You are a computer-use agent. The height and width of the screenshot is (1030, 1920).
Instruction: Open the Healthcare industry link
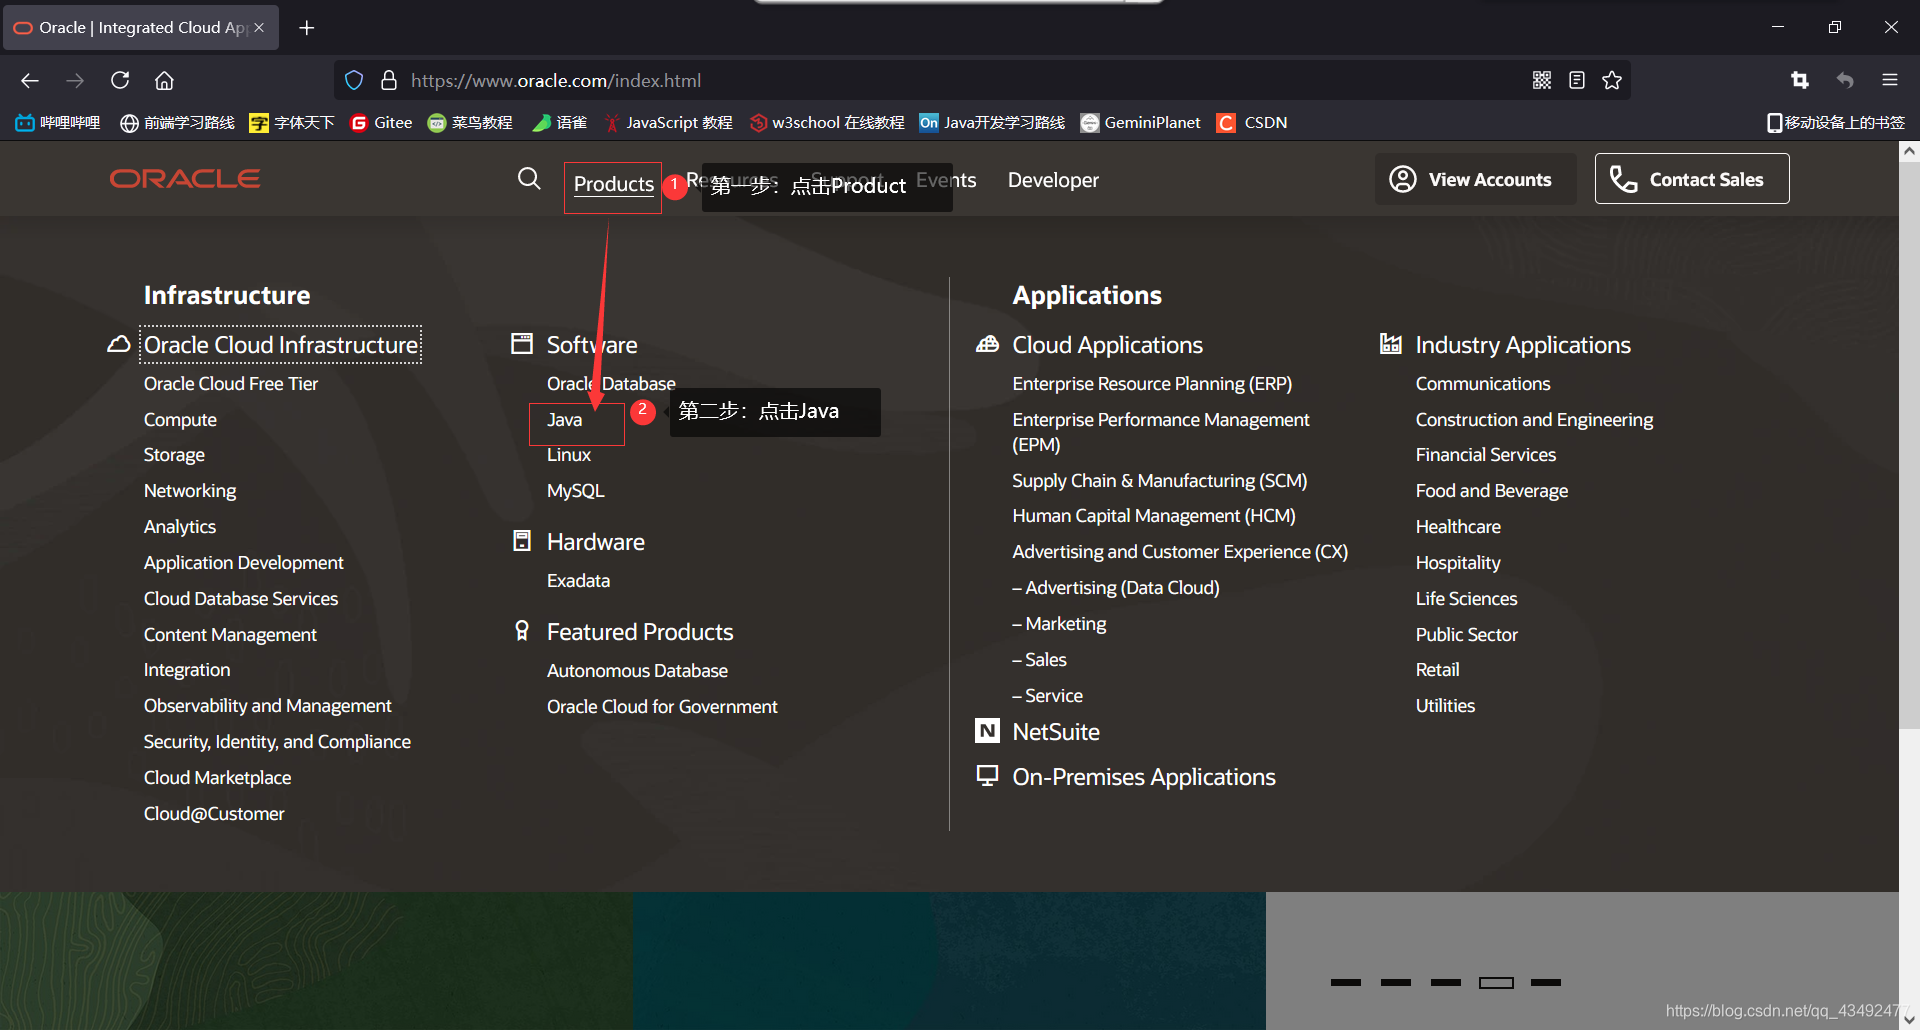point(1458,527)
